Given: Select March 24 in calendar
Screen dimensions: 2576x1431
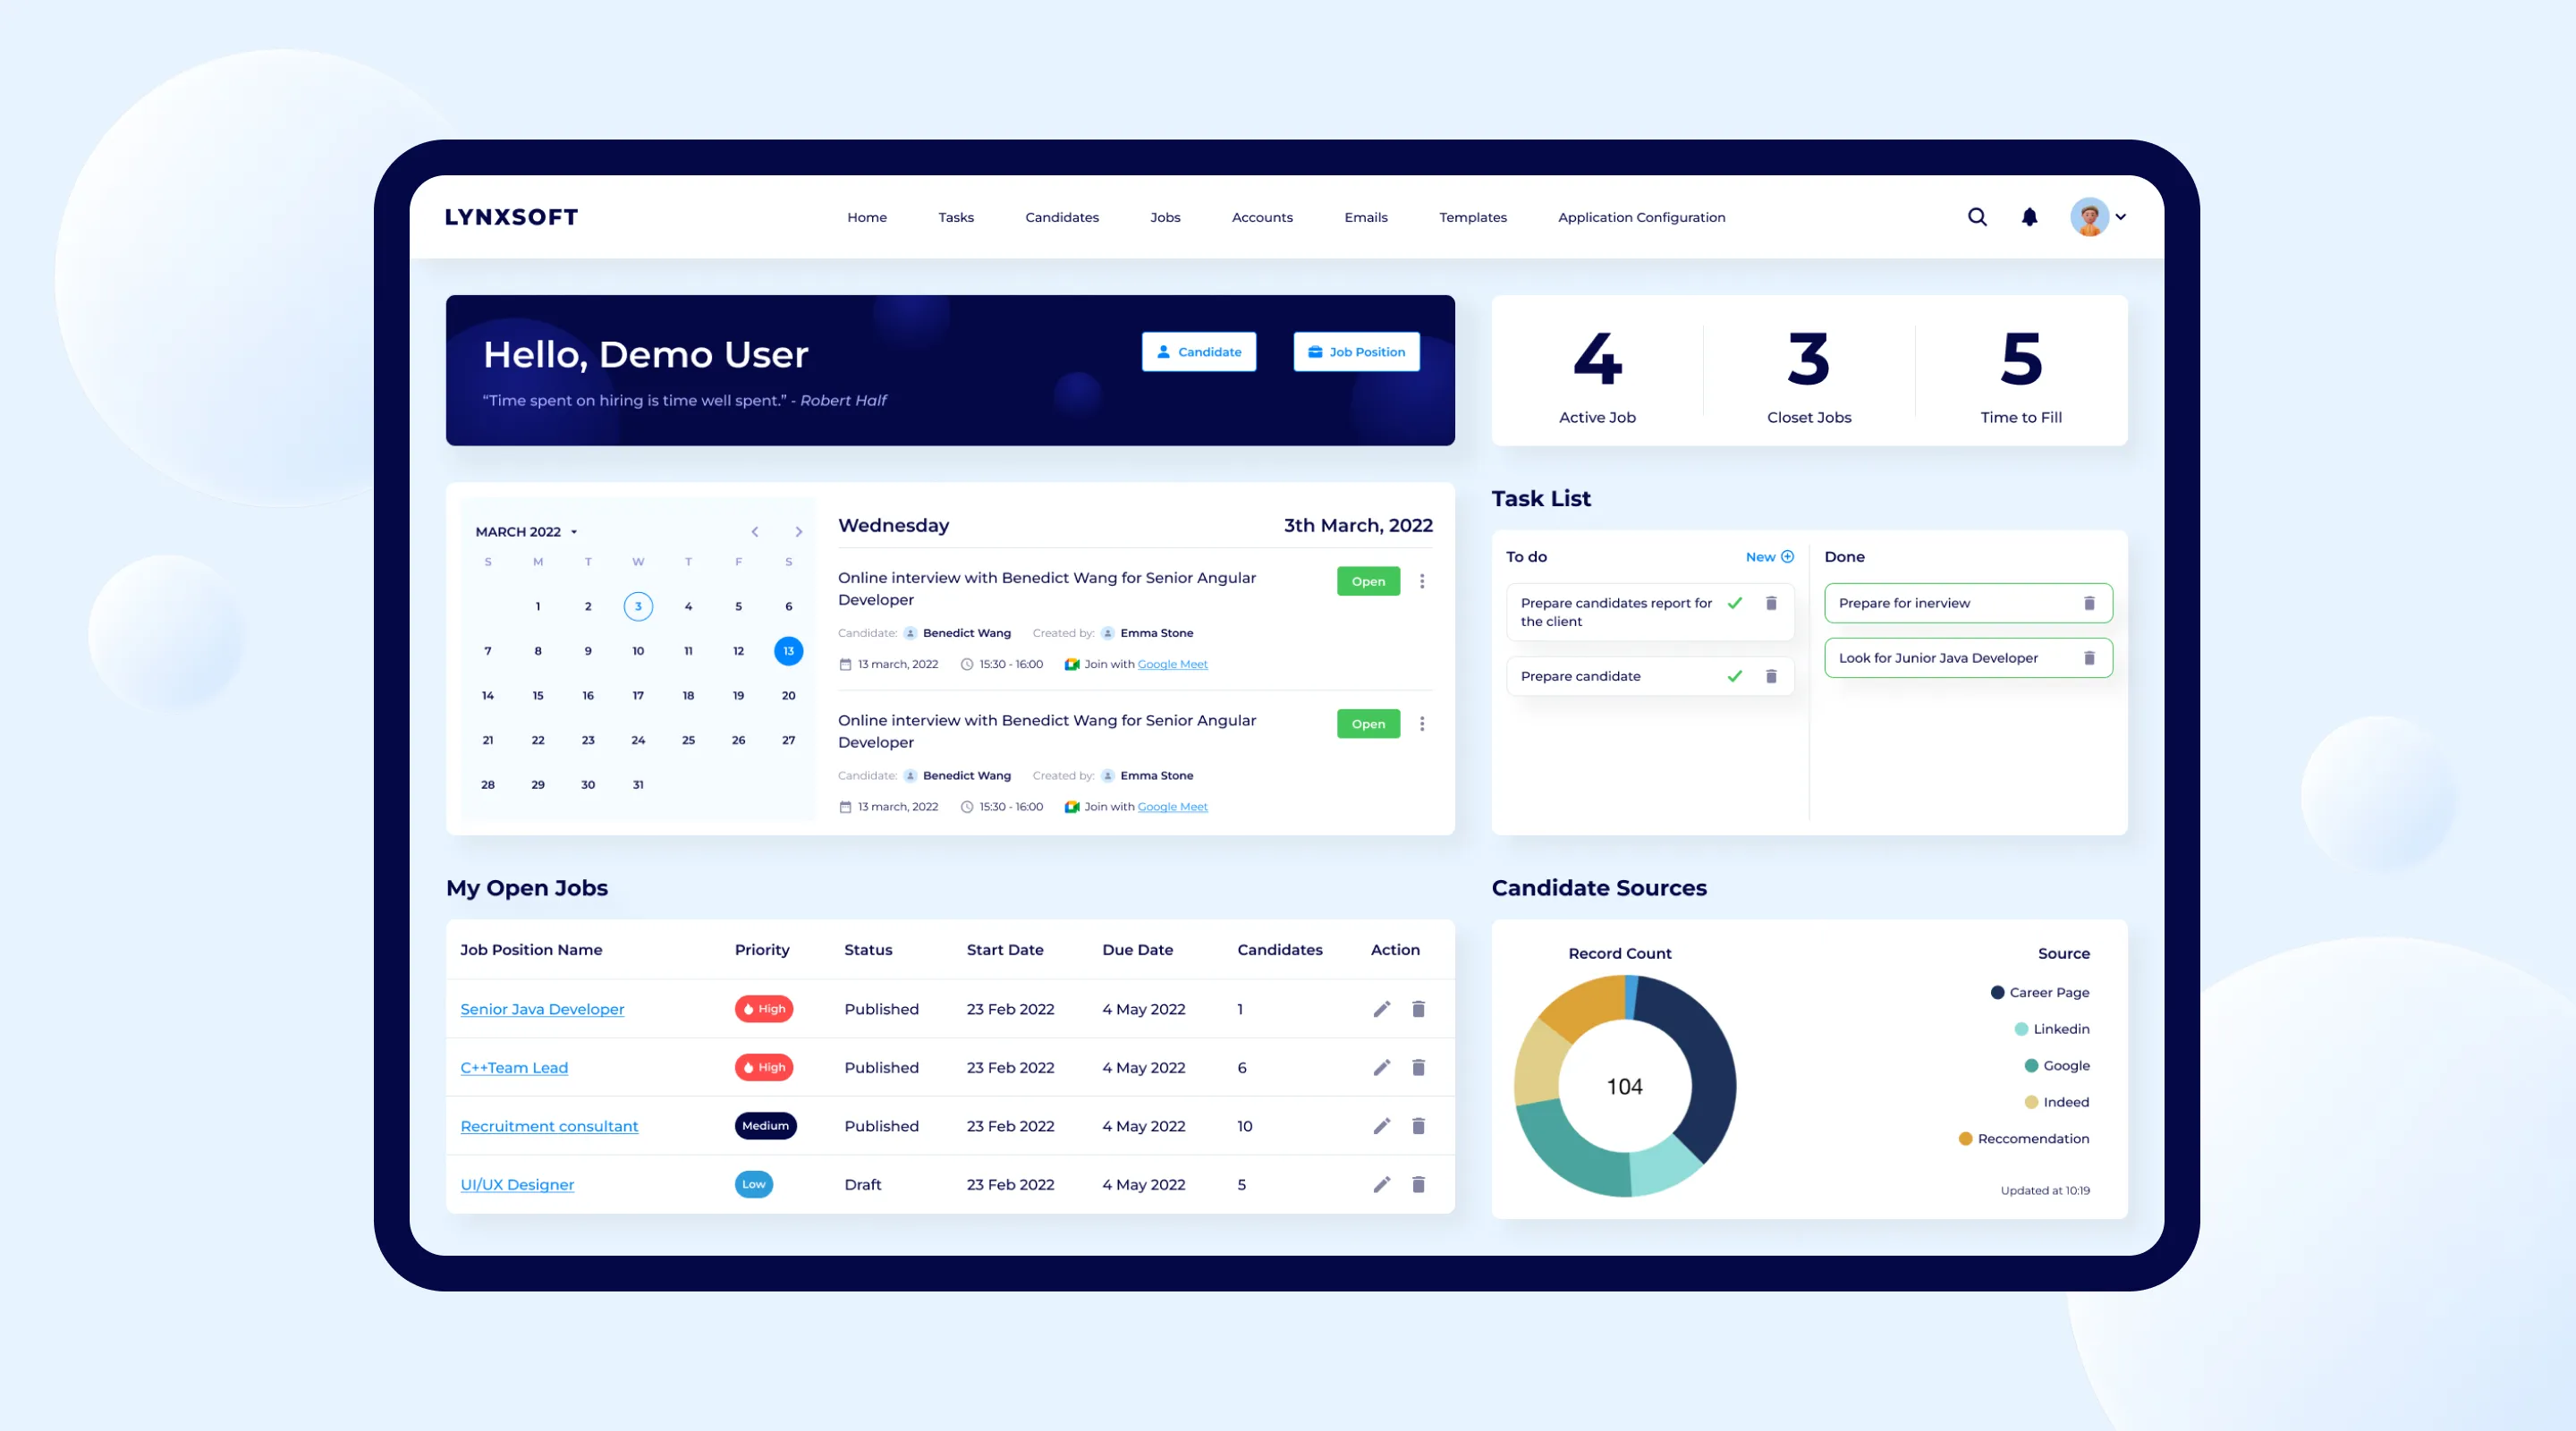Looking at the screenshot, I should [x=638, y=740].
